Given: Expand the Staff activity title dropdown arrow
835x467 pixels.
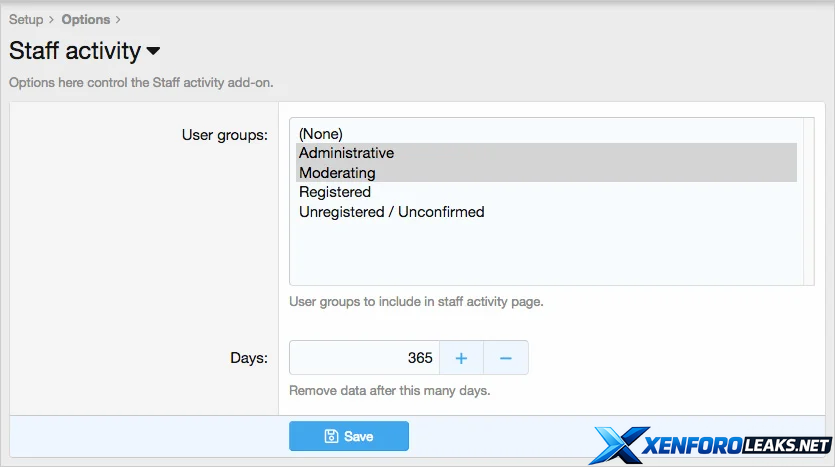Looking at the screenshot, I should pyautogui.click(x=153, y=51).
